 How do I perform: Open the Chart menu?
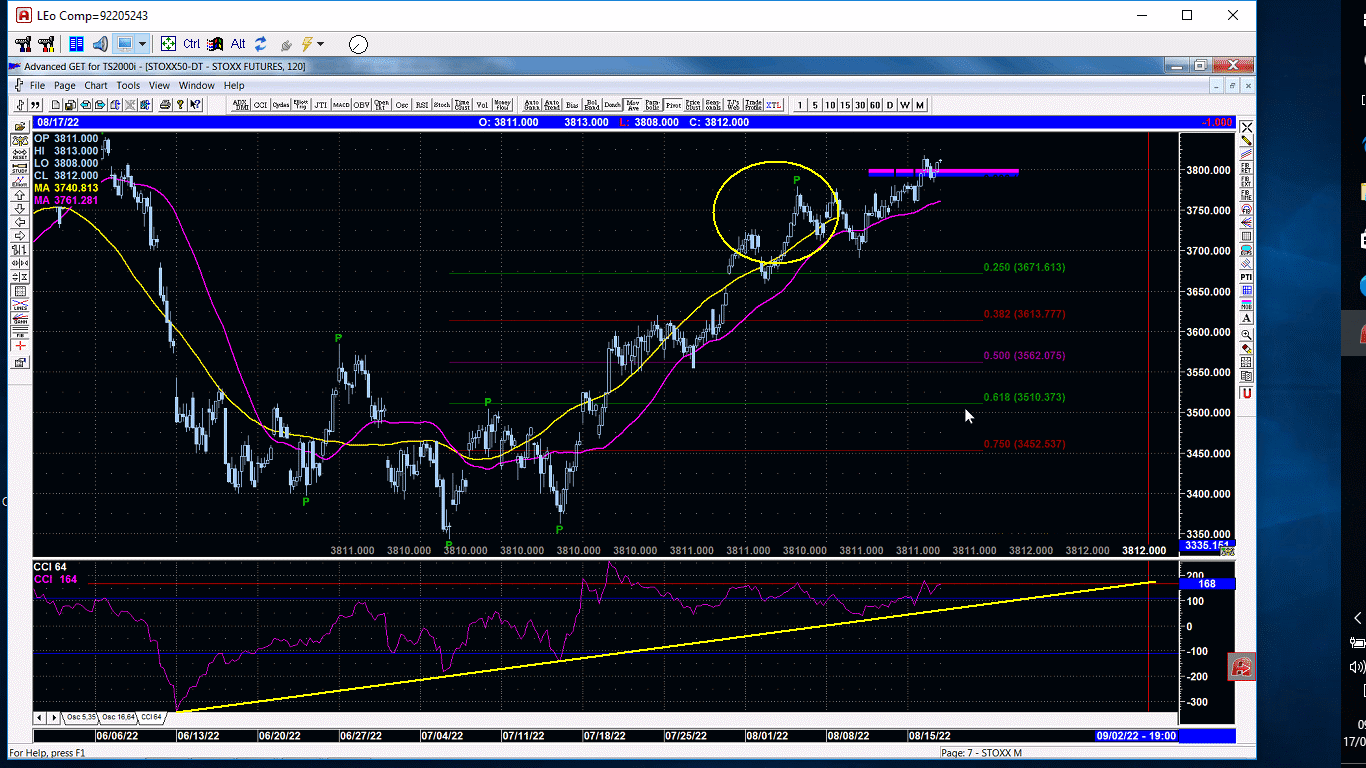[96, 85]
